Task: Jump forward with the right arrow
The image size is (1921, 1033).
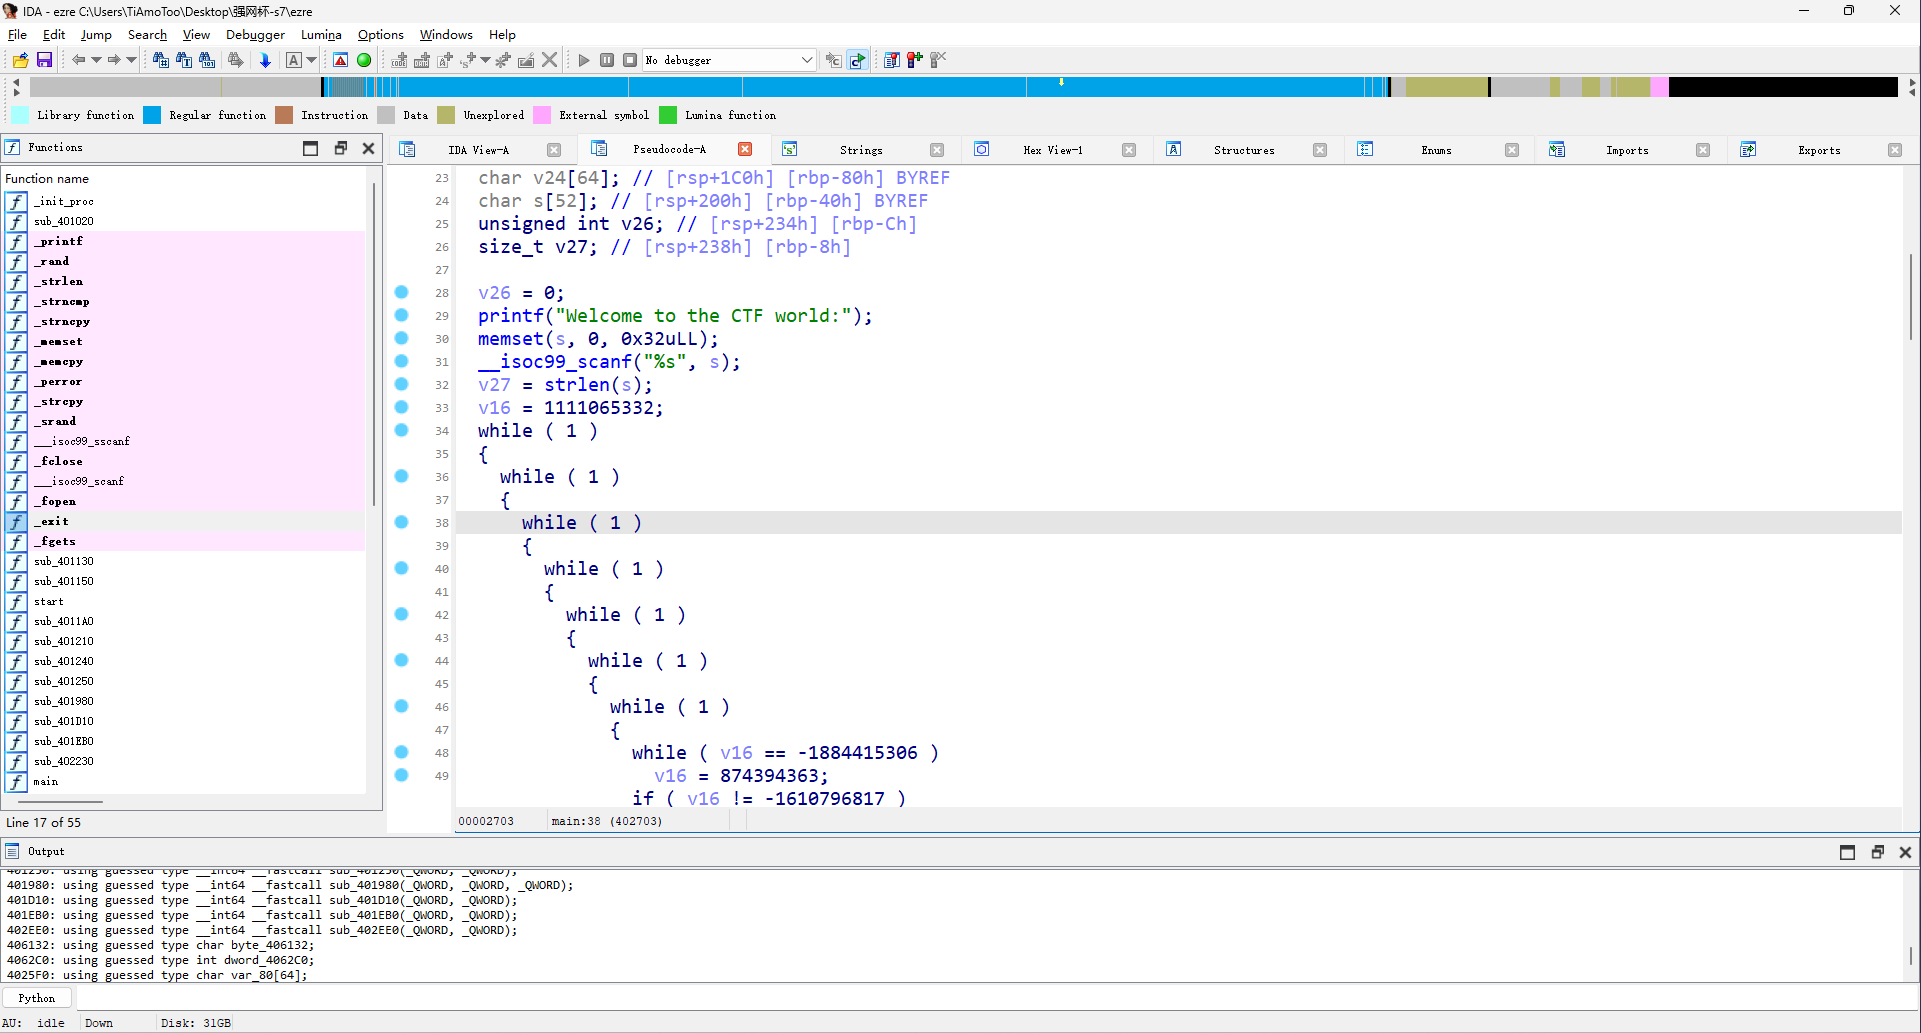Action: tap(113, 60)
